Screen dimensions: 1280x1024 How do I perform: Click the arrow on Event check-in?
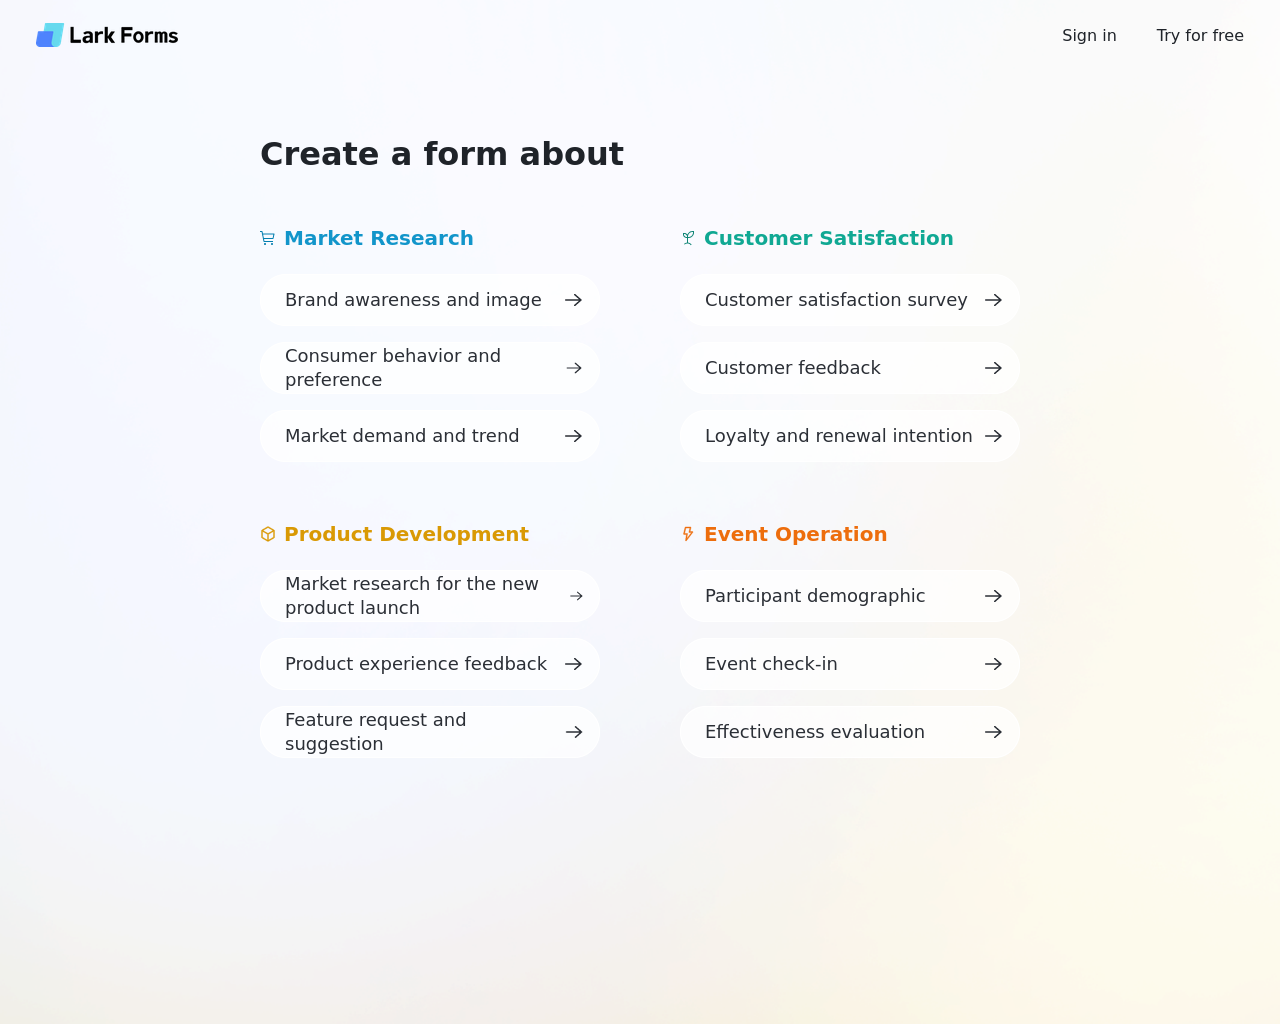[x=993, y=664]
